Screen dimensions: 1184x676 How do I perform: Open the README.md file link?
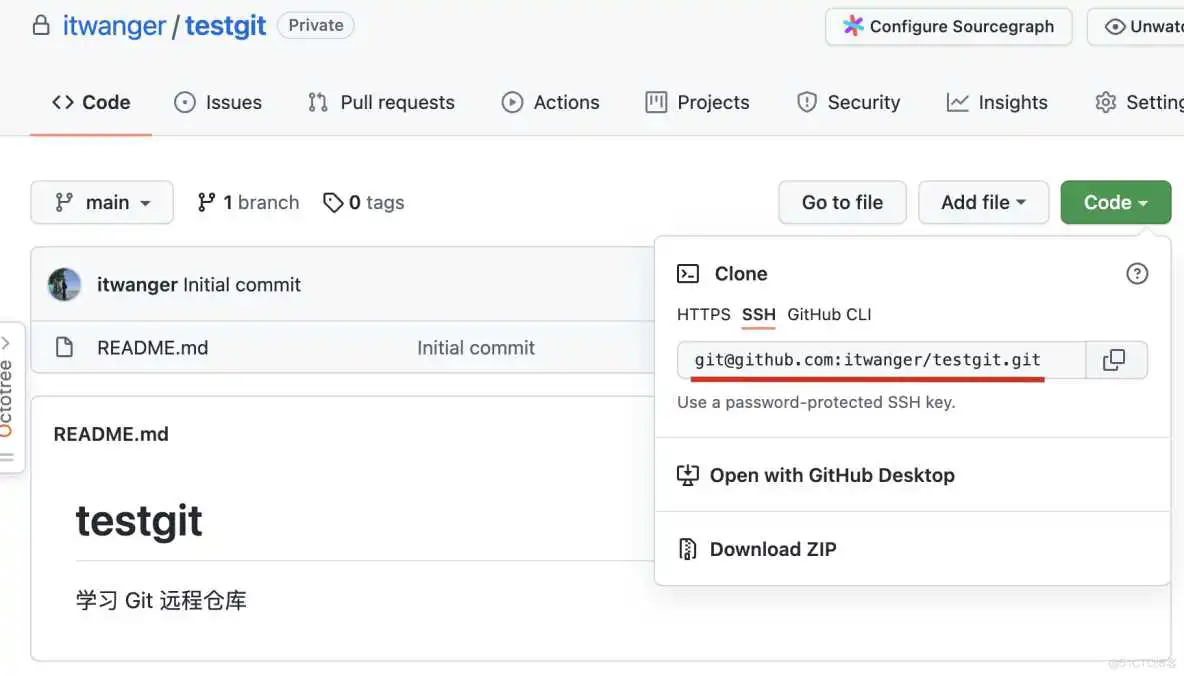click(152, 347)
